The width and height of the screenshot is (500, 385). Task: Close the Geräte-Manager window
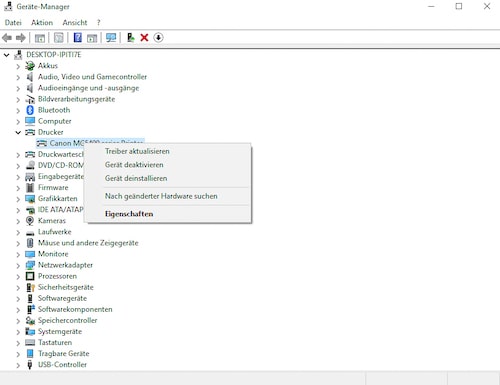coord(487,6)
